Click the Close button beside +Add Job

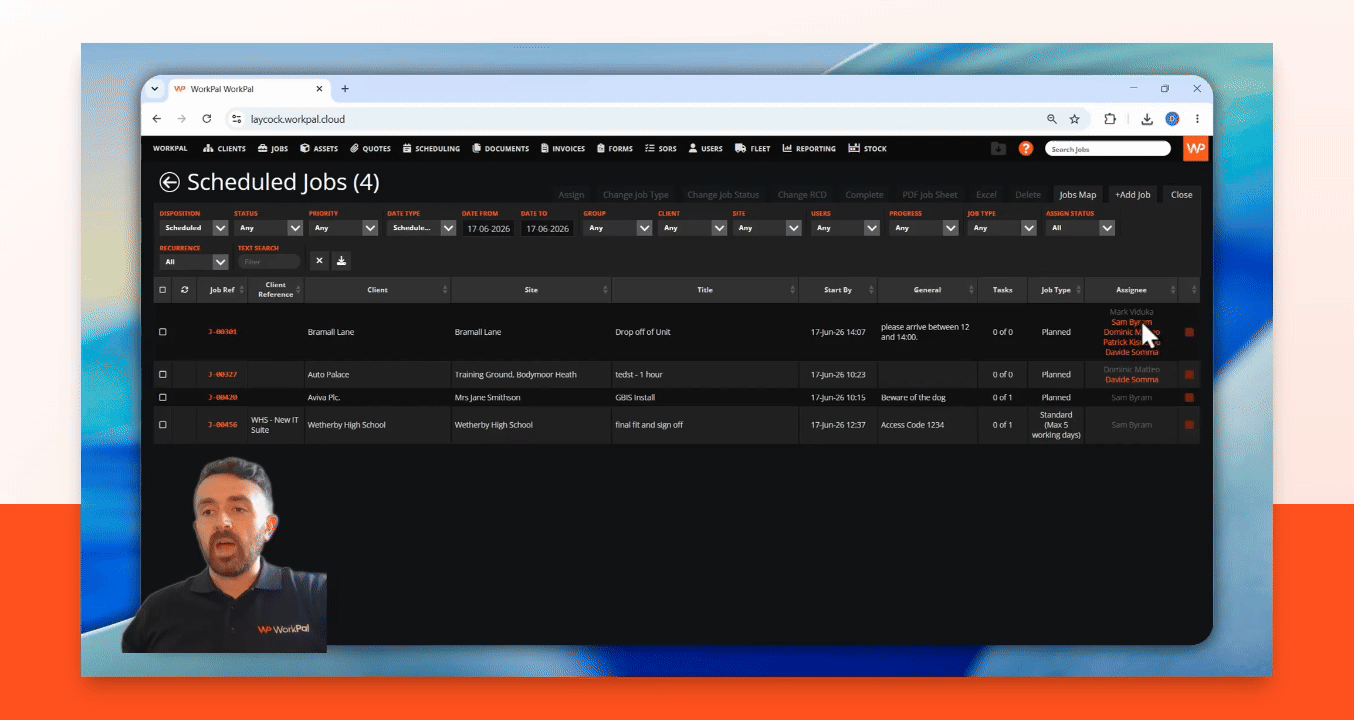tap(1182, 195)
